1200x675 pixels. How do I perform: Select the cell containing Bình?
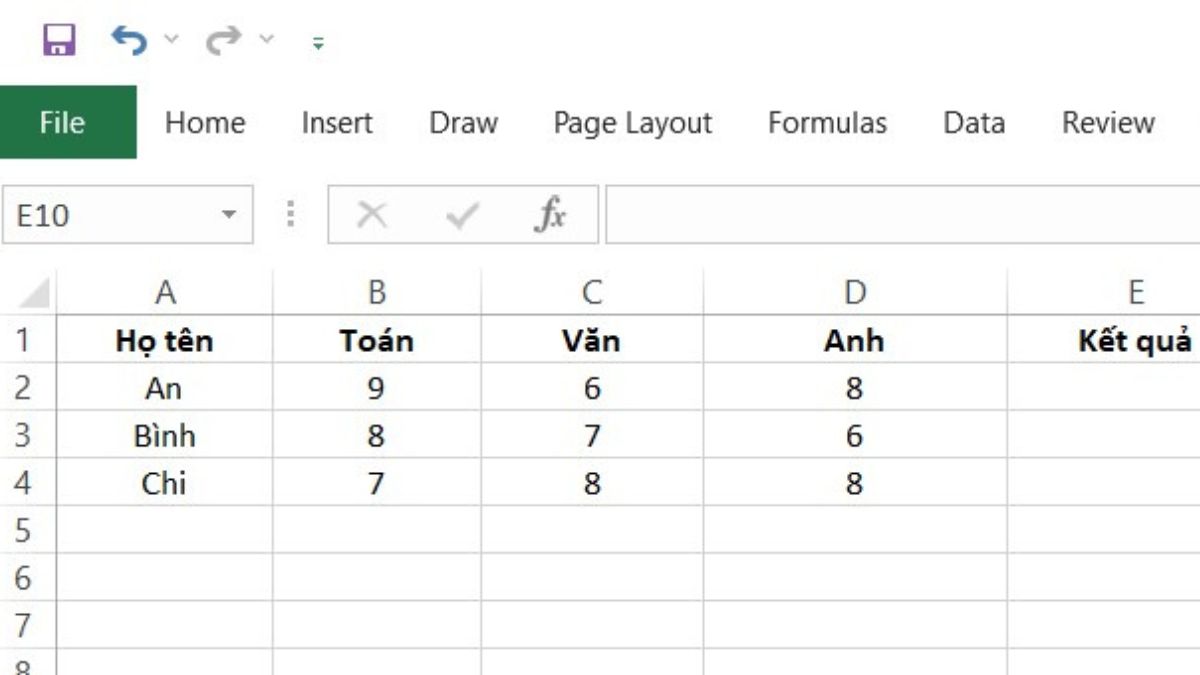tap(164, 436)
